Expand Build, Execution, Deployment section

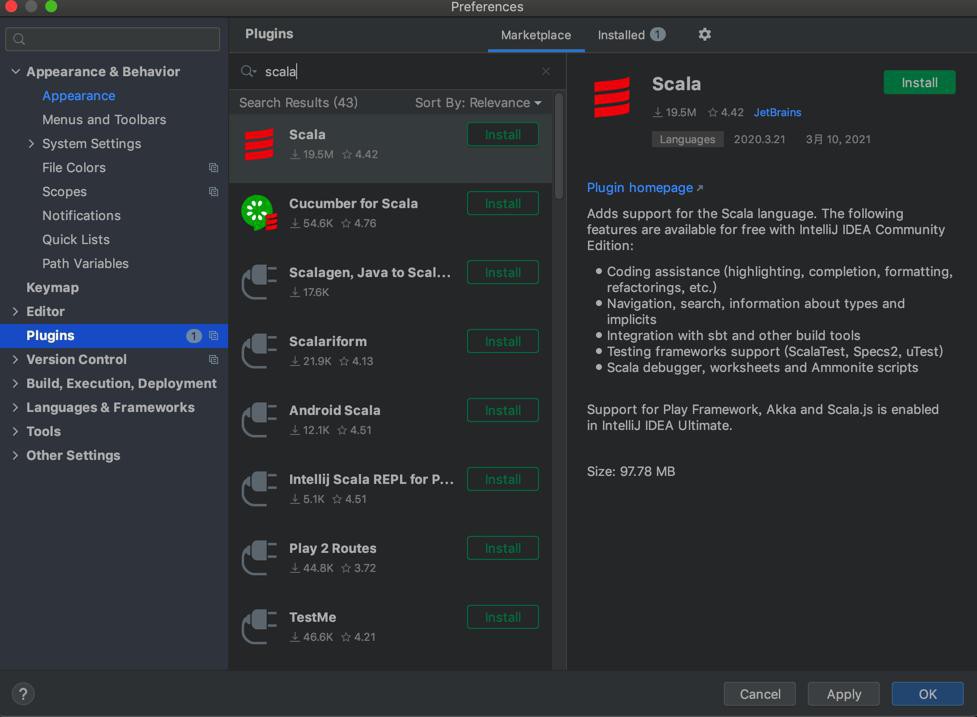(x=16, y=384)
